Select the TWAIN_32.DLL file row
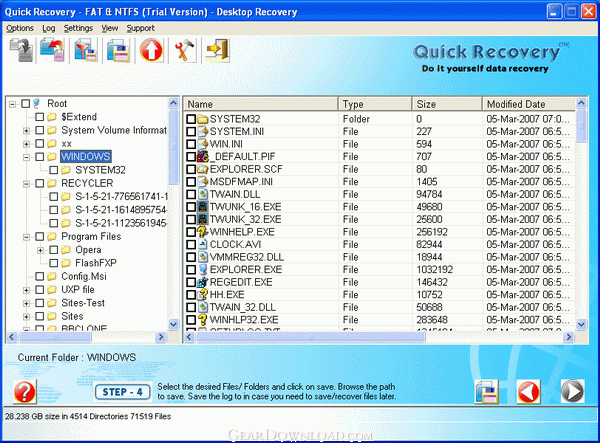The image size is (600, 443). click(380, 307)
